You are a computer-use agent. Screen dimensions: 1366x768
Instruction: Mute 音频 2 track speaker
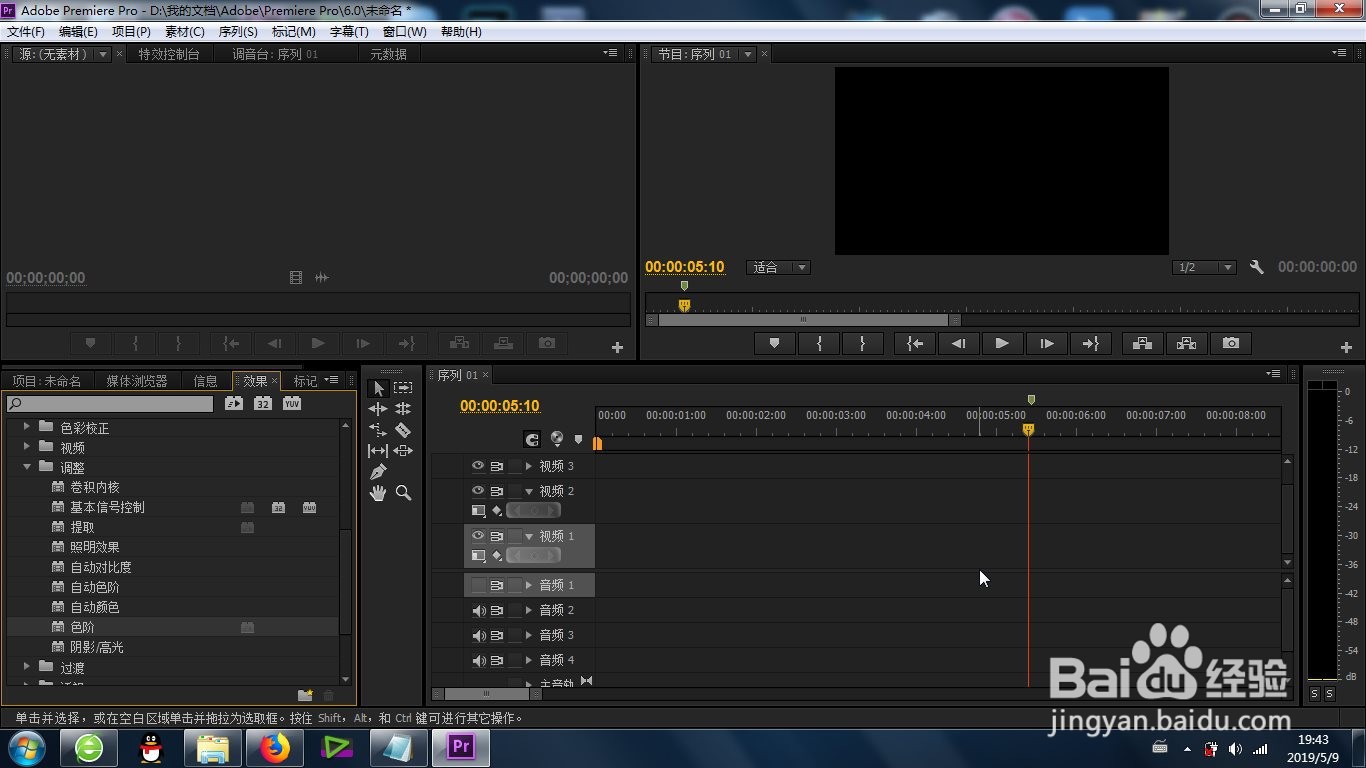pyautogui.click(x=478, y=610)
